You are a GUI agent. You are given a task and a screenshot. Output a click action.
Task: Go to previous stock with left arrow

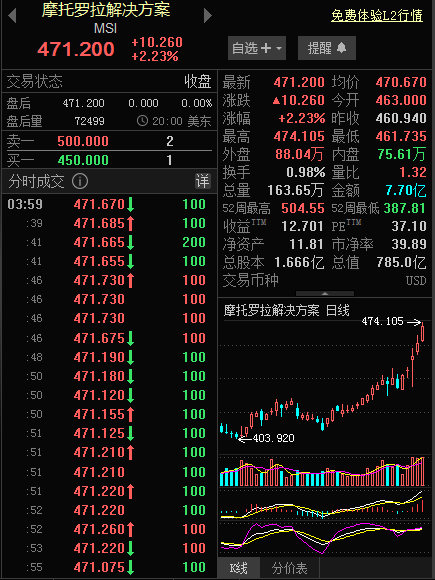[x=12, y=16]
